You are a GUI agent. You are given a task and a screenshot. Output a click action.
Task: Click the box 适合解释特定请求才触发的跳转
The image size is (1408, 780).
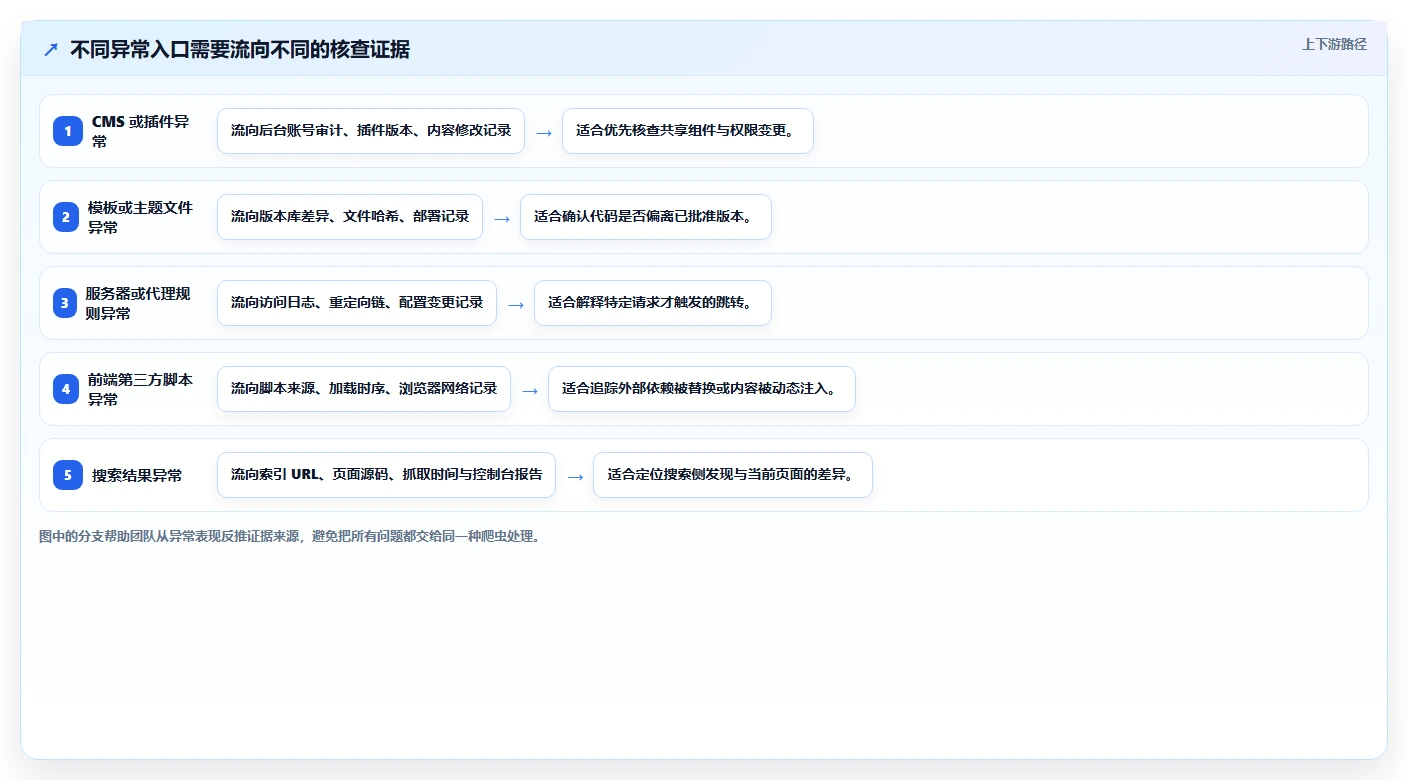(x=653, y=303)
